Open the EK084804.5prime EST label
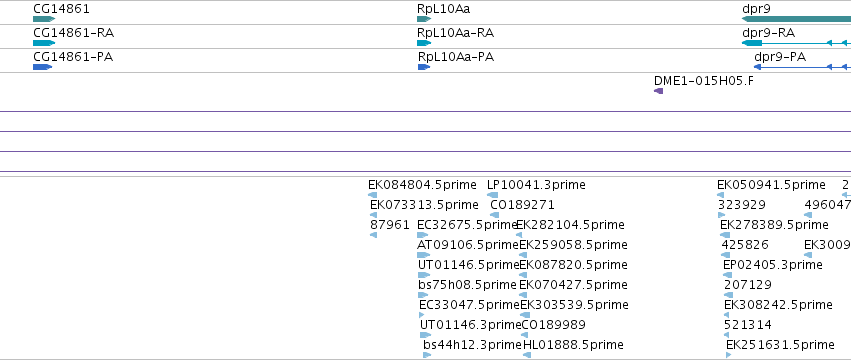This screenshot has height=360, width=851. [x=422, y=185]
